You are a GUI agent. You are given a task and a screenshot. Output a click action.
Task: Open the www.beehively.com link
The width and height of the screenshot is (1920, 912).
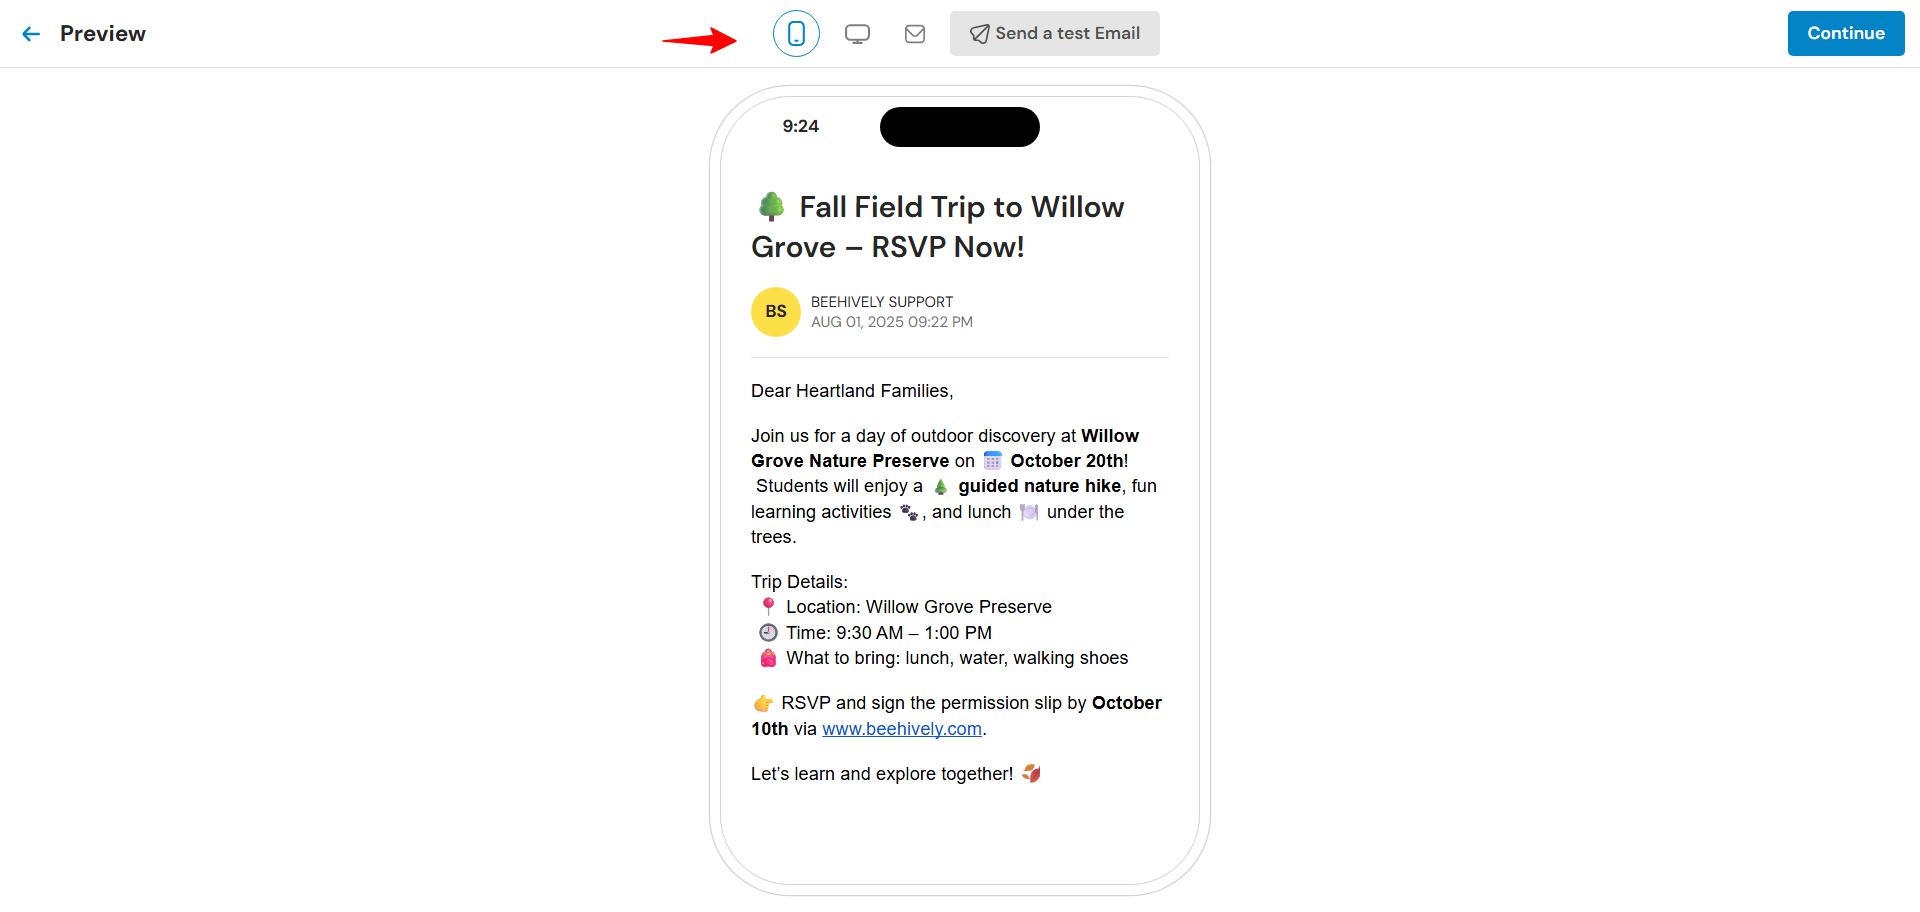[902, 729]
